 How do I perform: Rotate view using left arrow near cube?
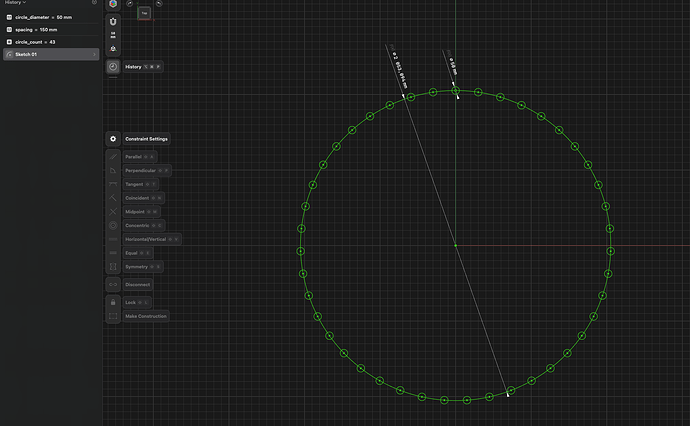pos(130,4)
